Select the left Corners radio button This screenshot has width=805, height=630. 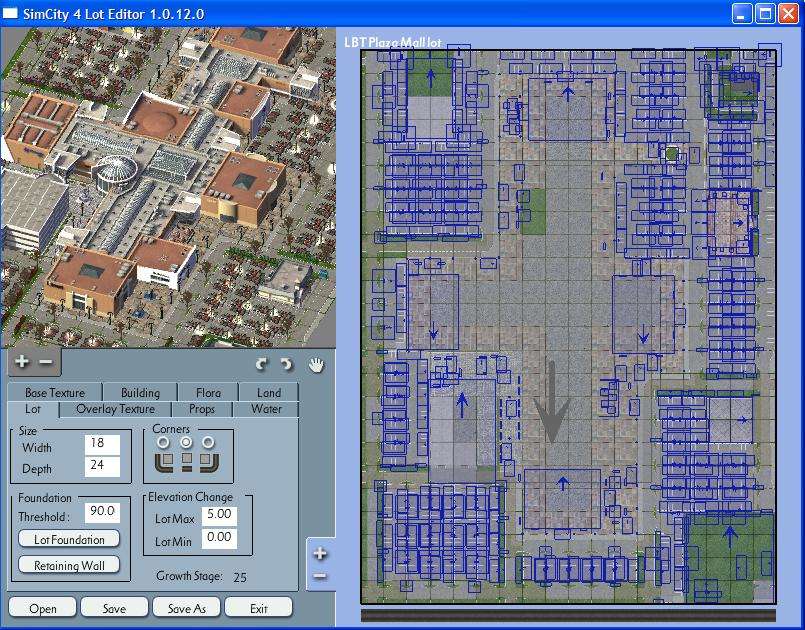pos(163,442)
